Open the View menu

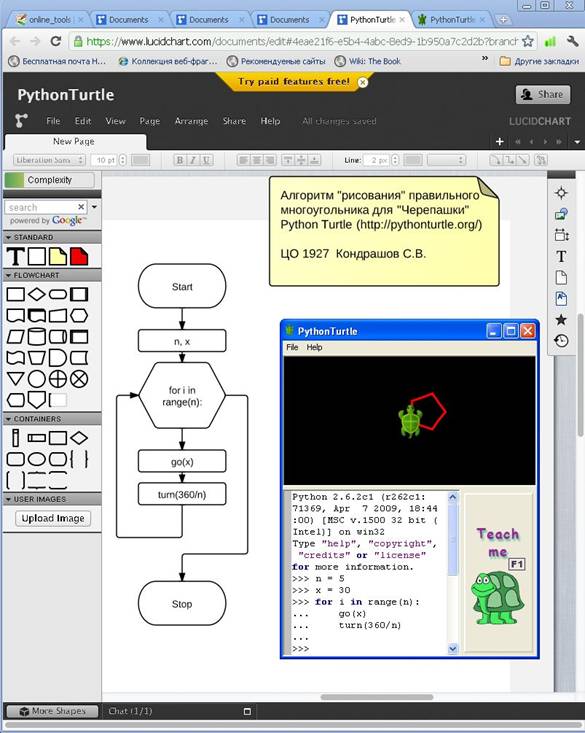pos(116,121)
